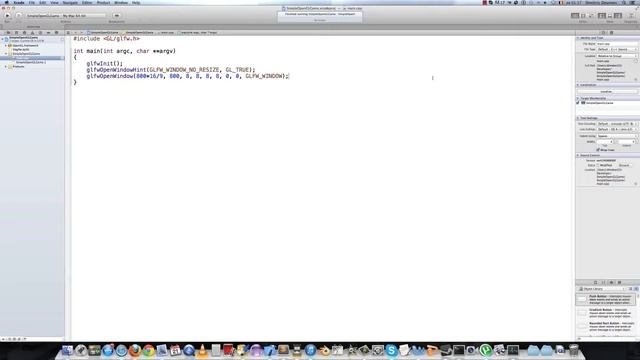This screenshot has height=360, width=640.
Task: Open the Navigate menu
Action: tap(70, 2)
